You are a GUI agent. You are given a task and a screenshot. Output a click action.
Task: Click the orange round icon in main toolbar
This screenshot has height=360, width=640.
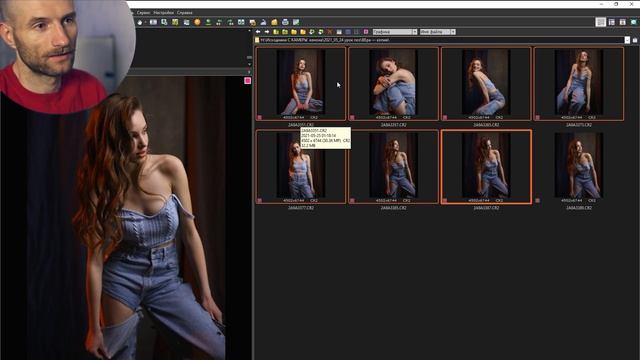coord(197,22)
